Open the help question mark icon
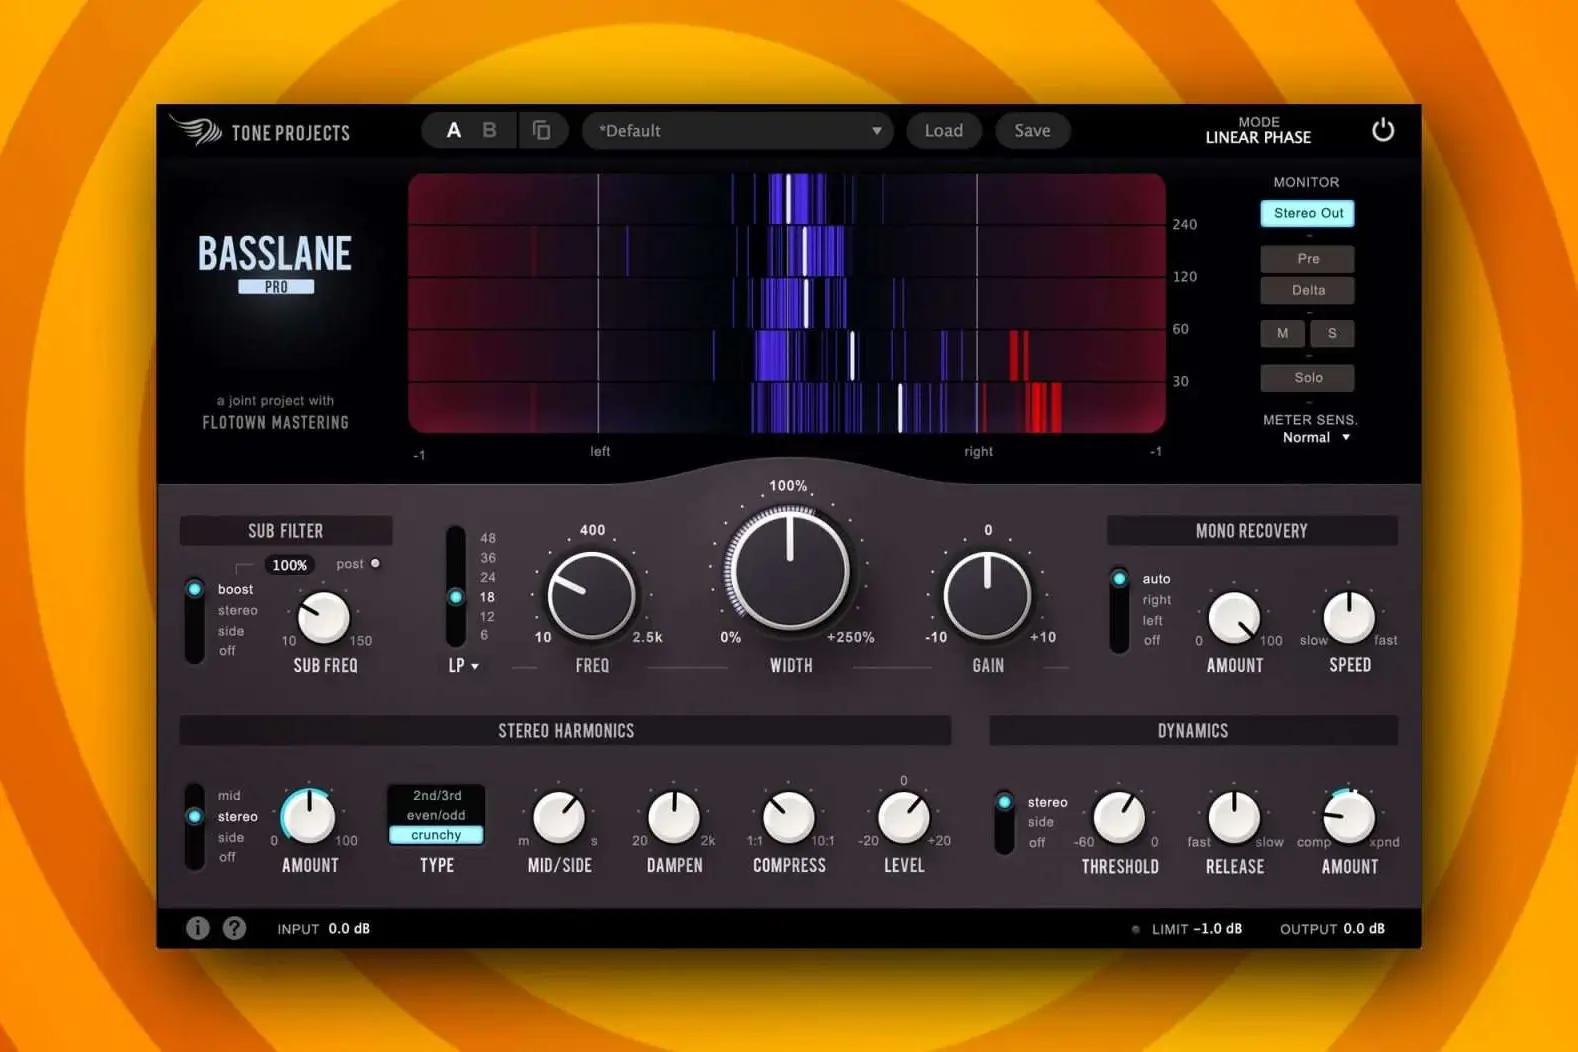The width and height of the screenshot is (1578, 1052). pos(234,928)
